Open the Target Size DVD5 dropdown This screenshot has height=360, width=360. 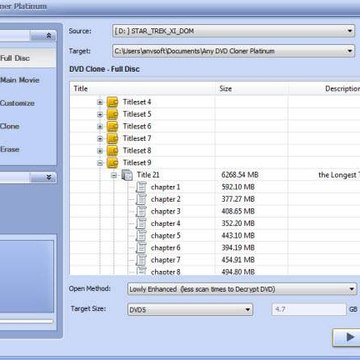[247, 310]
